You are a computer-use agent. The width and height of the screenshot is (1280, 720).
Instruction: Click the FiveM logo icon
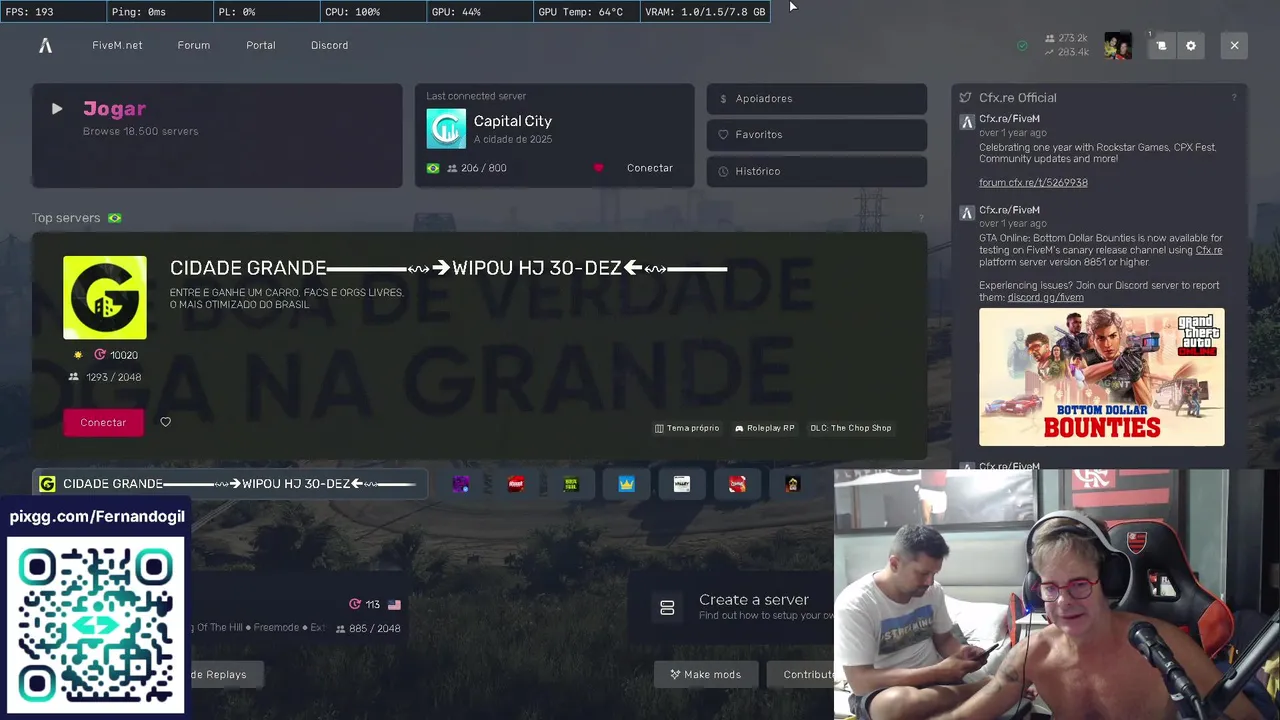pos(45,45)
